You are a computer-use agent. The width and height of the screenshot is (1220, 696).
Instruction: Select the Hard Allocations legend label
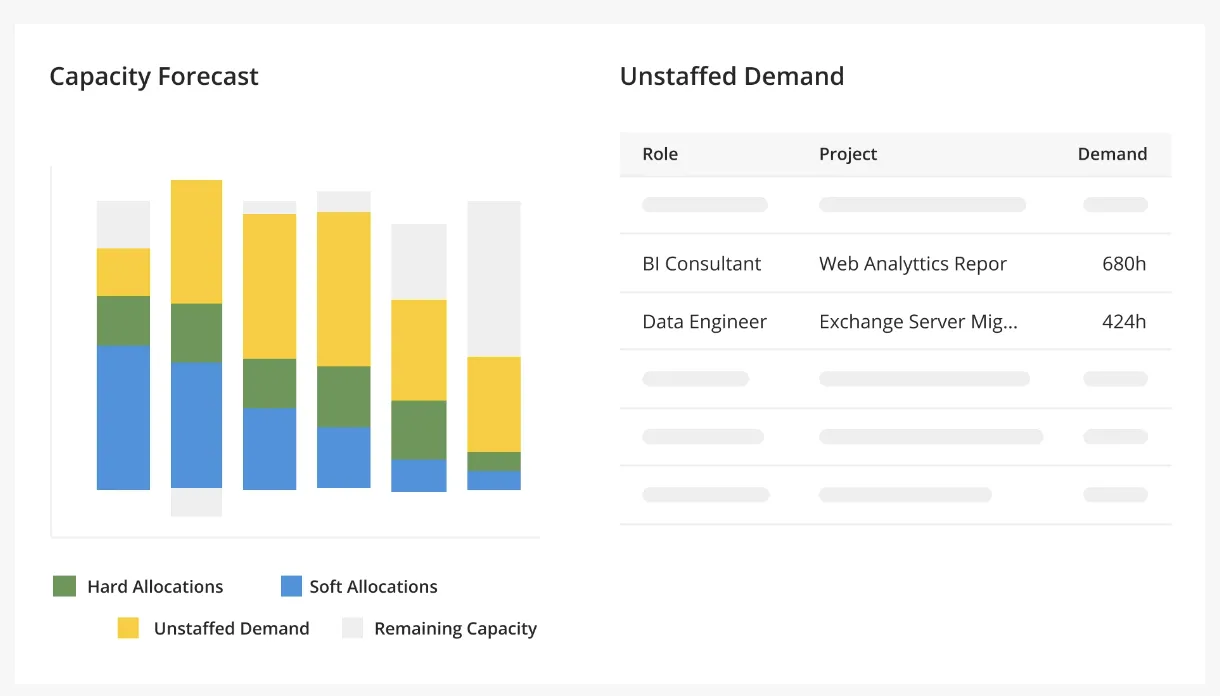pos(155,587)
